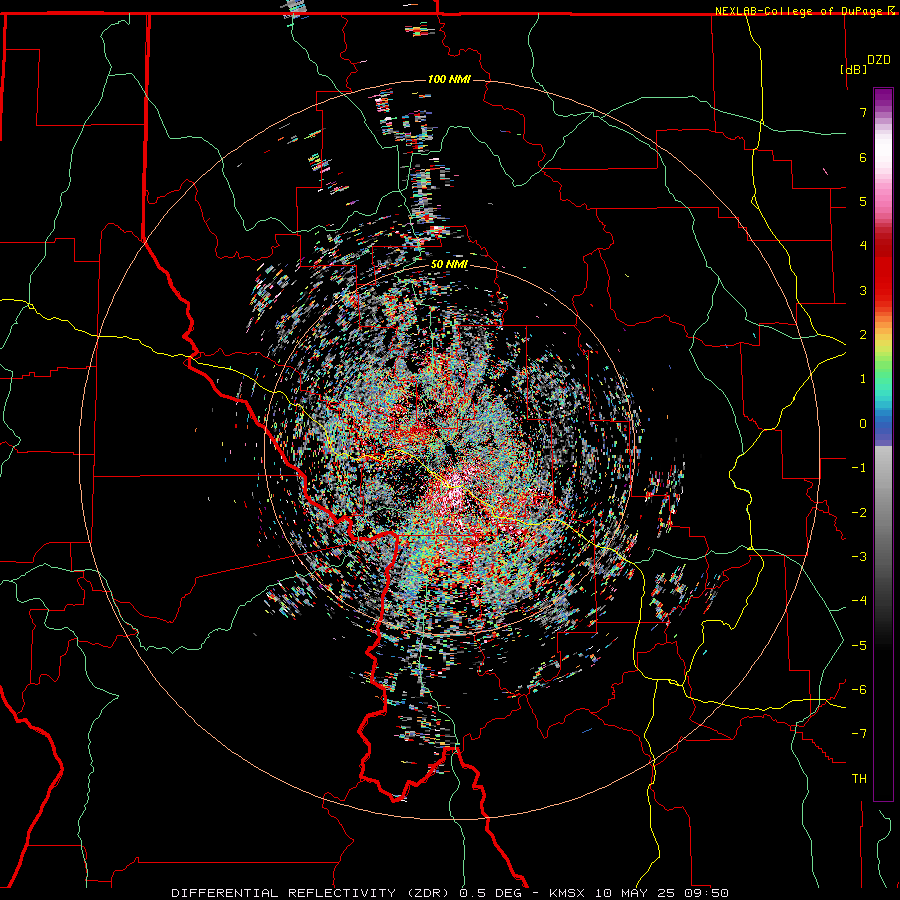Click the positive 3 tick label on the scale
Image resolution: width=900 pixels, height=900 pixels.
click(x=863, y=290)
